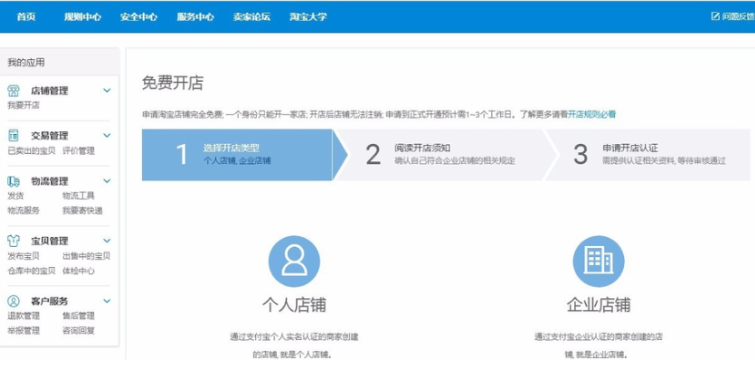This screenshot has height=365, width=755.
Task: Click the 发货 sidebar link
Action: pos(15,196)
